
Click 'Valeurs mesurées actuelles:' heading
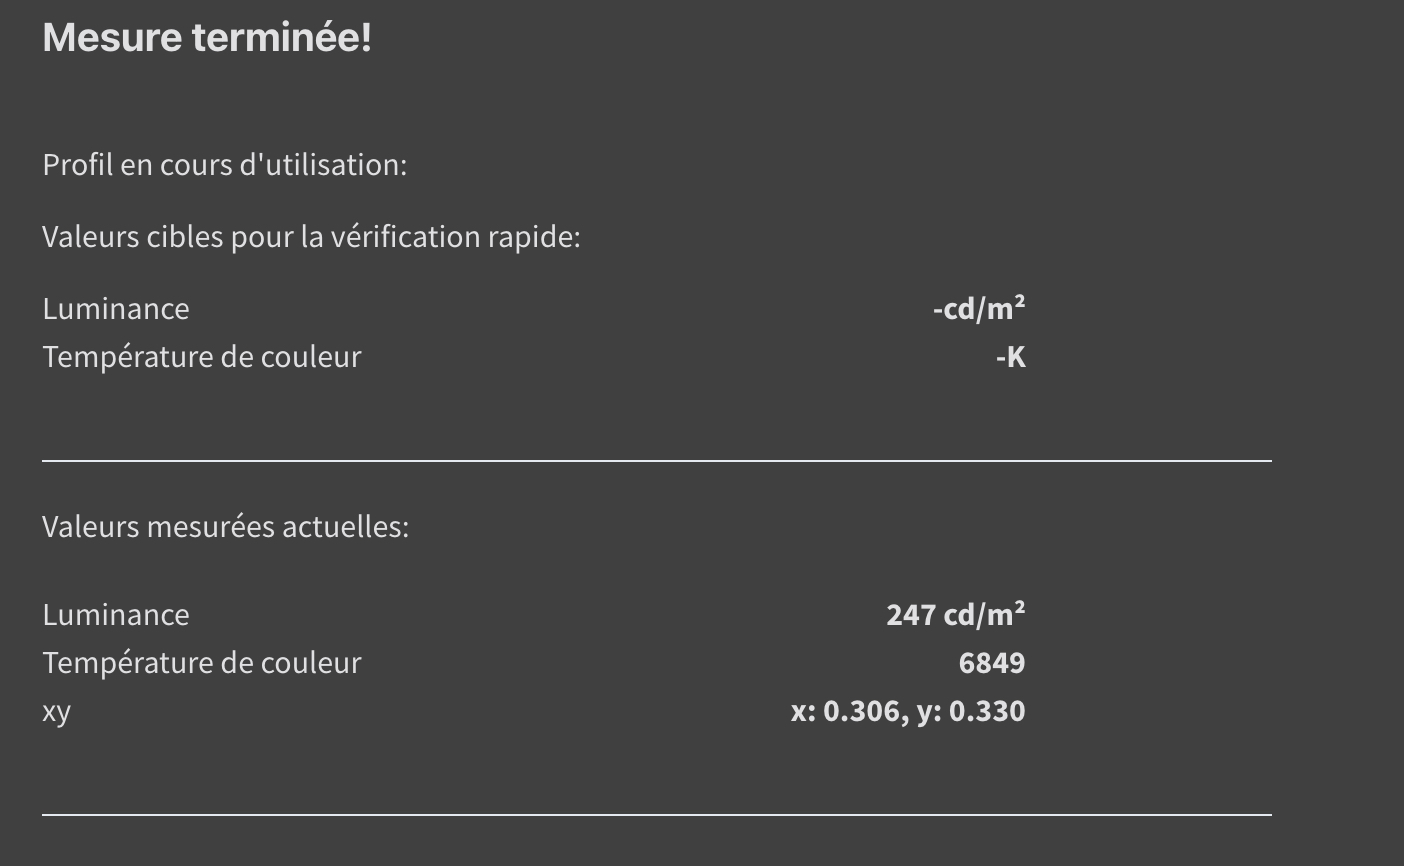[x=226, y=527]
